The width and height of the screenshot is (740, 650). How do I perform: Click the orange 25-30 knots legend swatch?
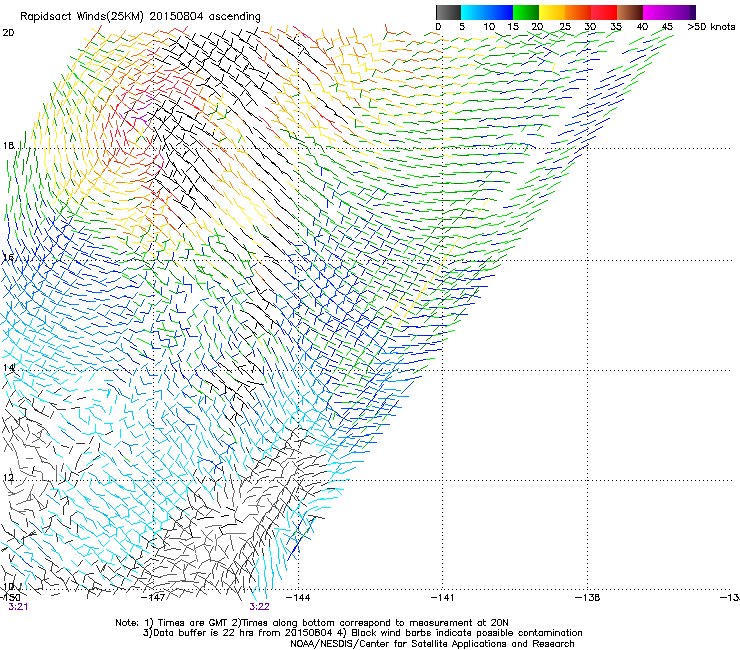click(578, 12)
